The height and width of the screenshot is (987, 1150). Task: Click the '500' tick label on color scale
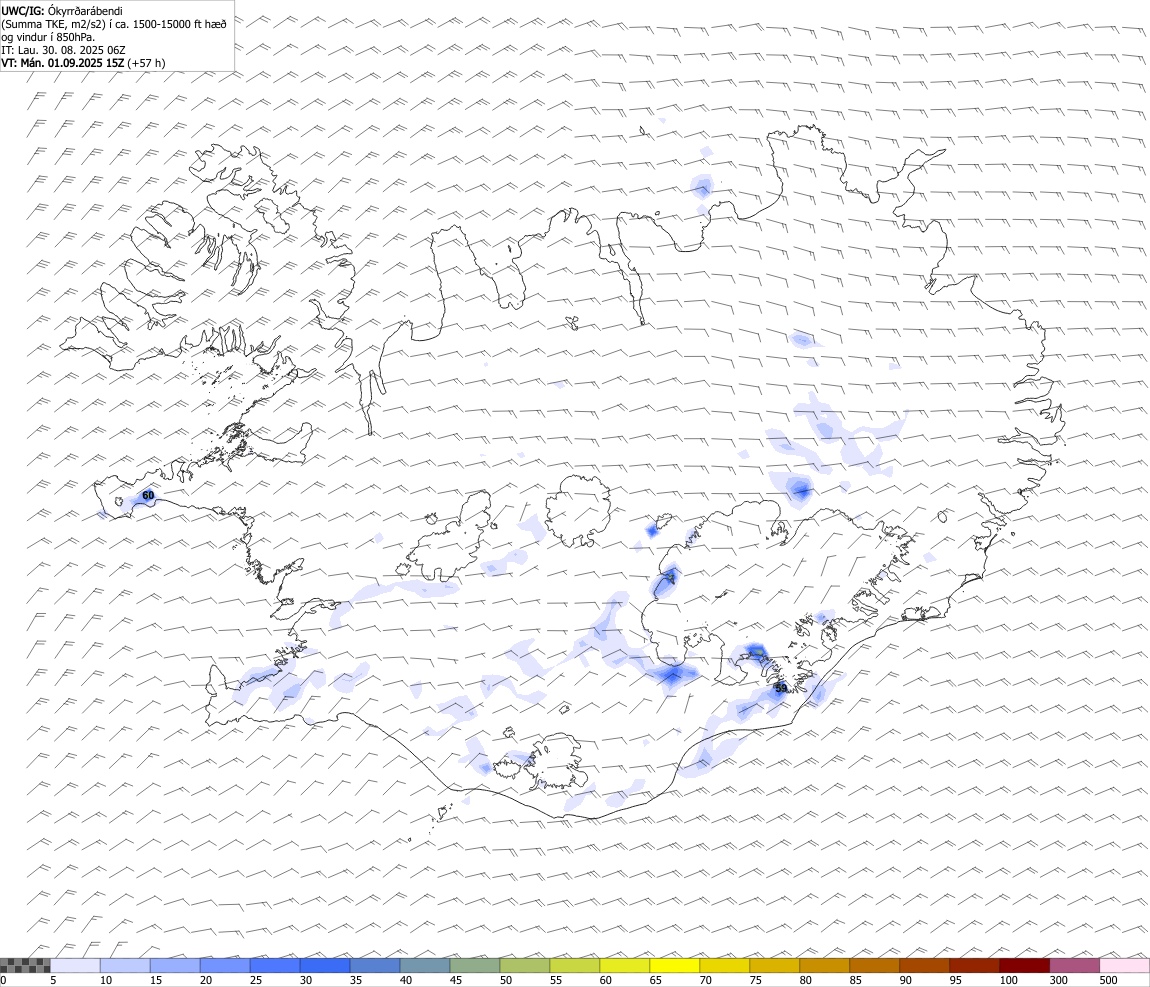[x=1108, y=980]
